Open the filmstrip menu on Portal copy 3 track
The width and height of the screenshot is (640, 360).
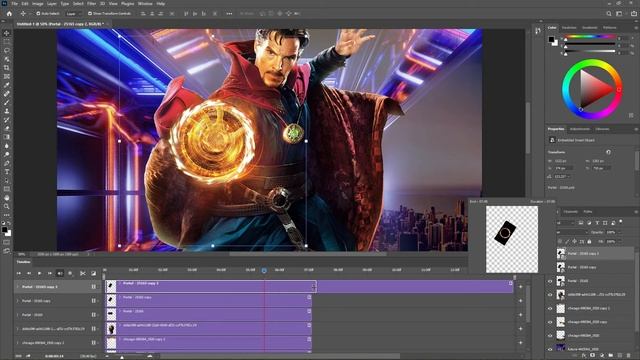click(95, 287)
